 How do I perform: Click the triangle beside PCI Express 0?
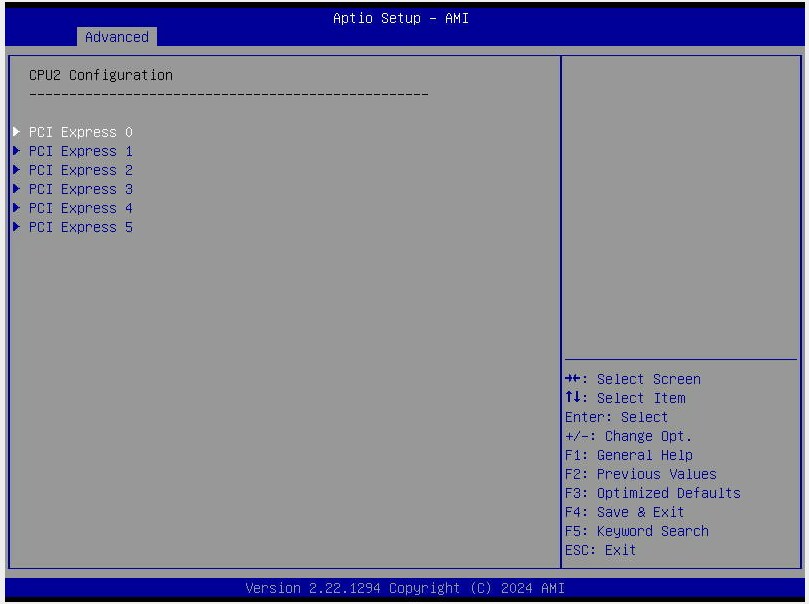pyautogui.click(x=16, y=131)
